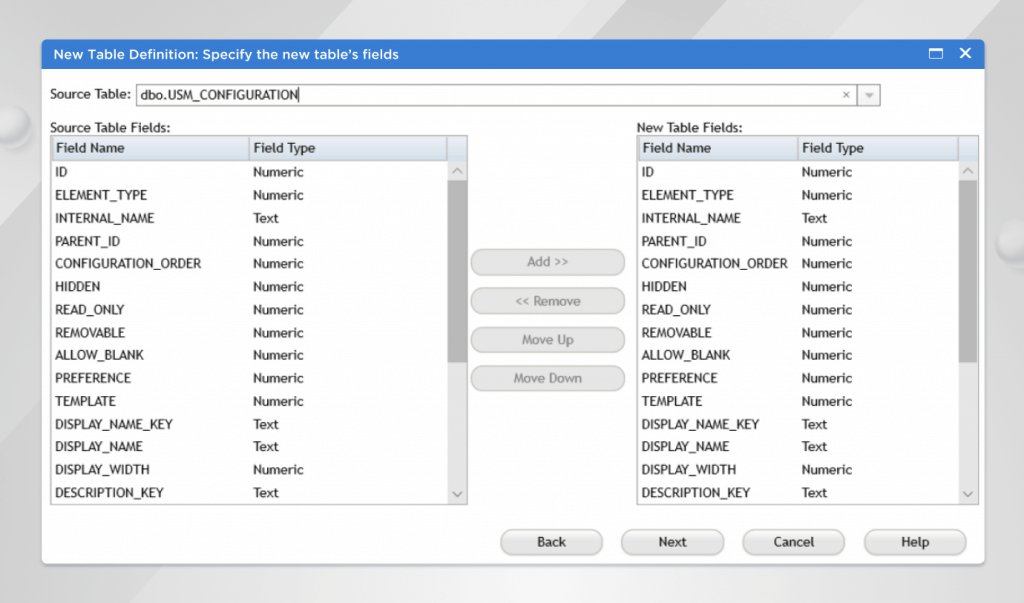Open the Source Table dropdown arrow

[x=869, y=95]
